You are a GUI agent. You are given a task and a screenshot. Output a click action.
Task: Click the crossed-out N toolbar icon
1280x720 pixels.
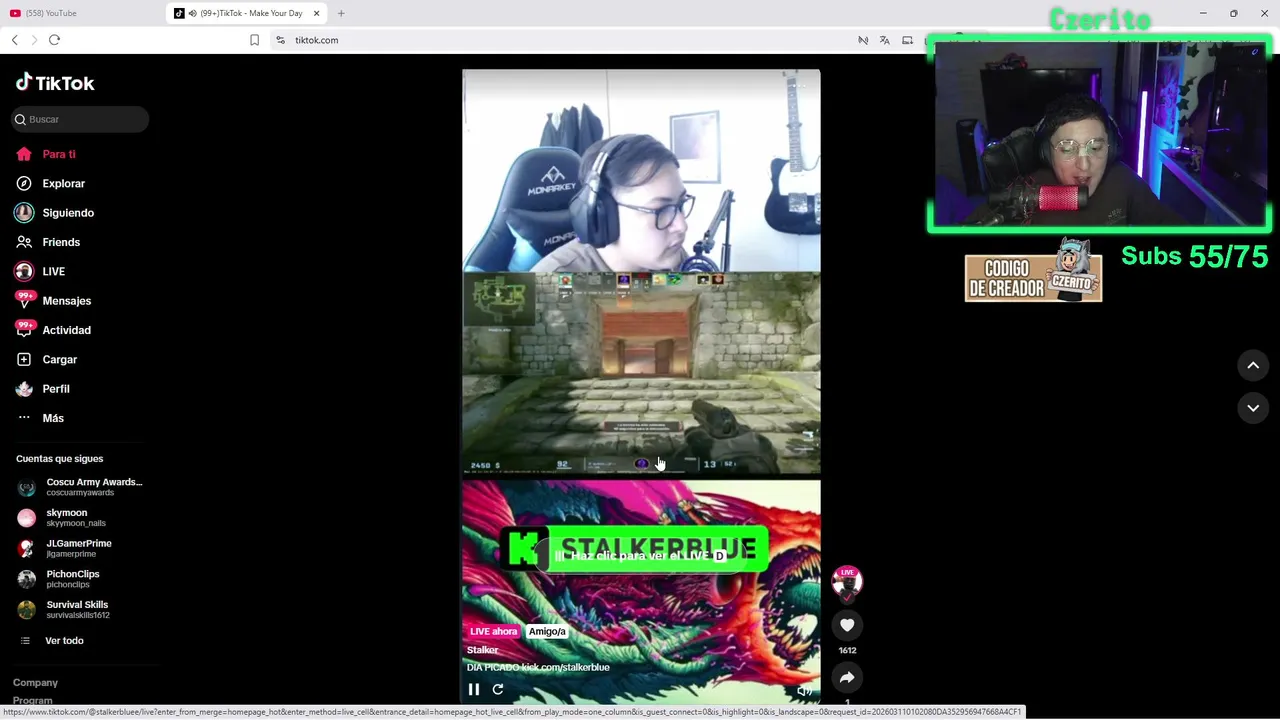pos(863,40)
